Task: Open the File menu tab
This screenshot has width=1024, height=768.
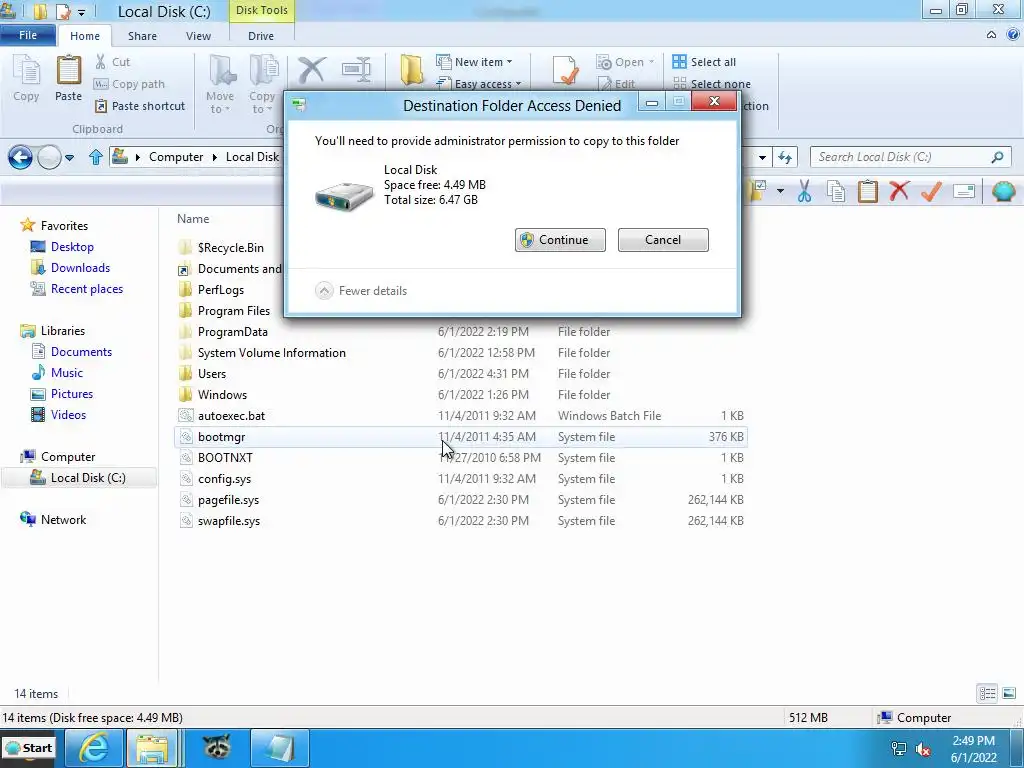Action: click(x=28, y=35)
